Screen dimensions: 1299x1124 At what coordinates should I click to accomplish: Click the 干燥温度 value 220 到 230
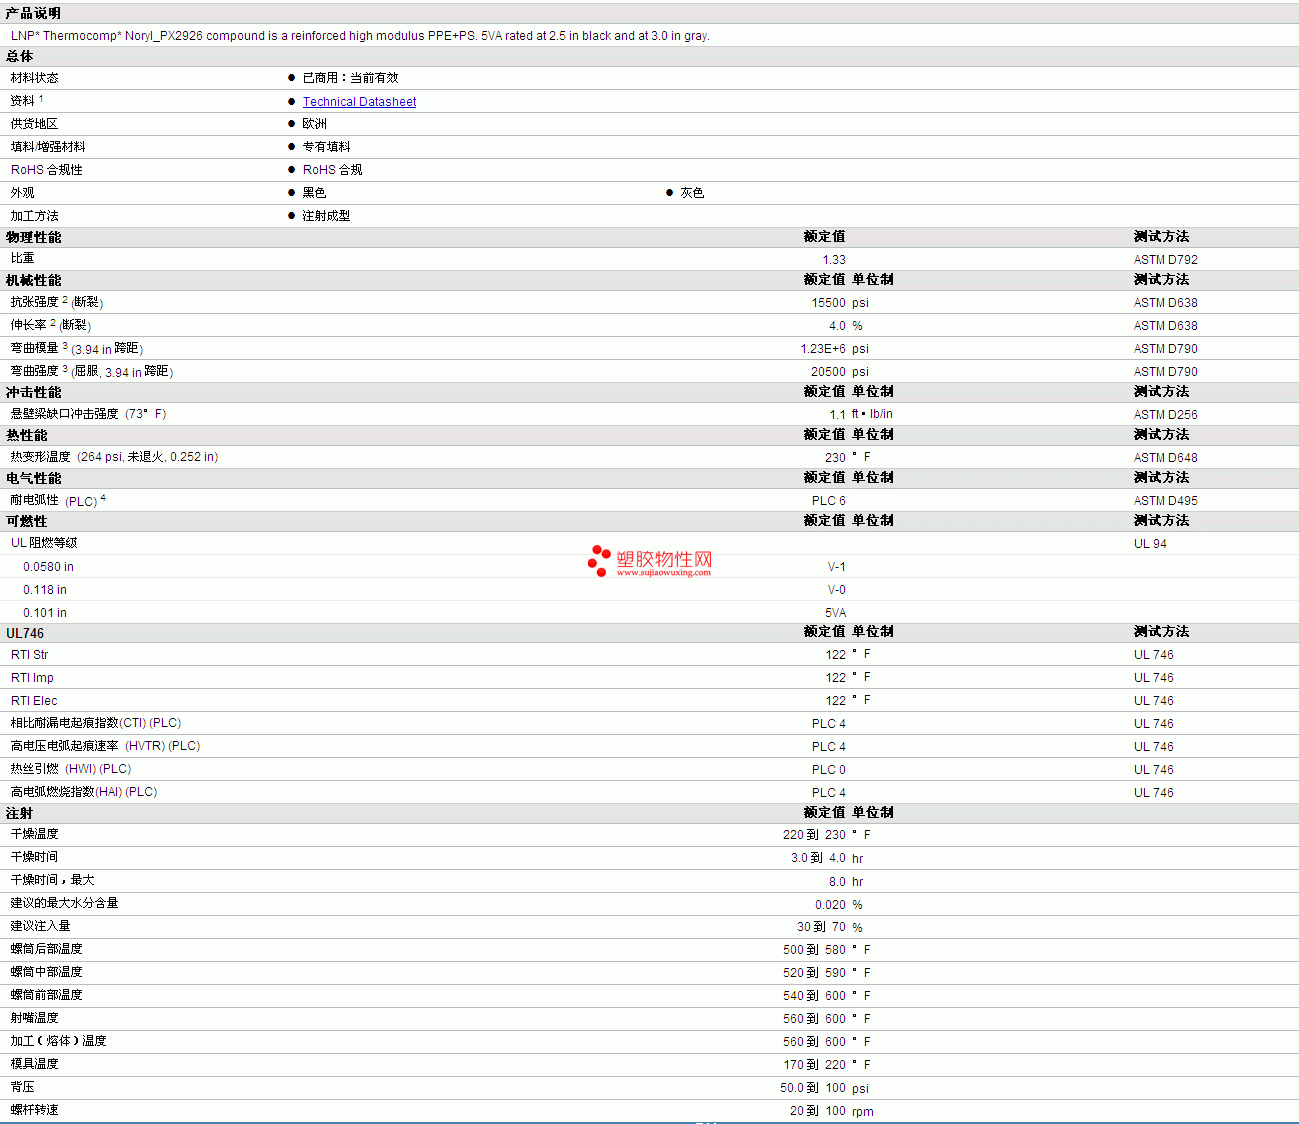click(x=814, y=835)
